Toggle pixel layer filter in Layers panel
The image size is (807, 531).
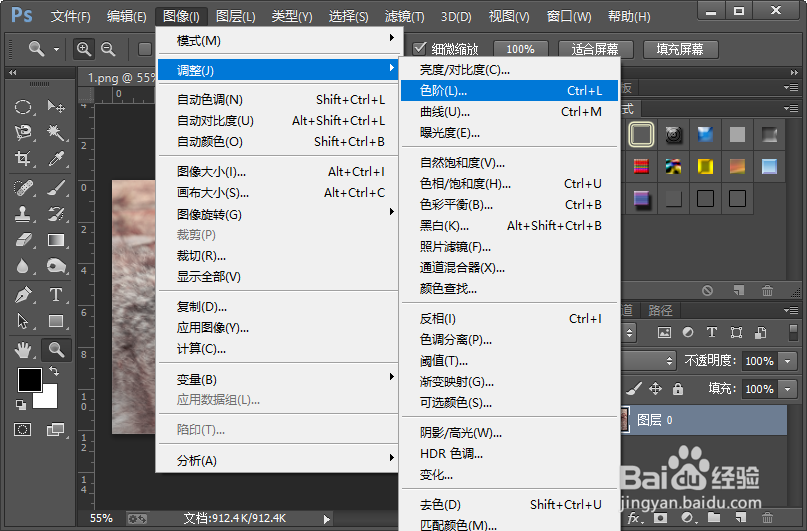pyautogui.click(x=664, y=332)
